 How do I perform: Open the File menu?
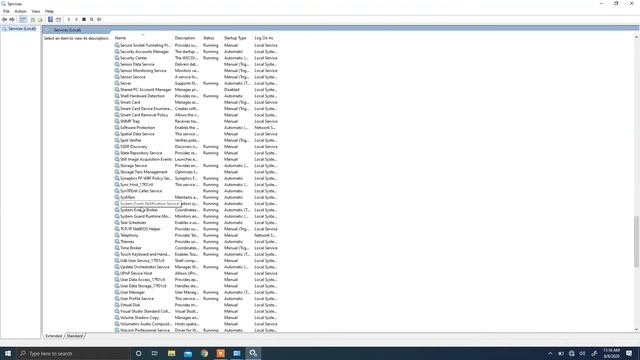(x=6, y=11)
